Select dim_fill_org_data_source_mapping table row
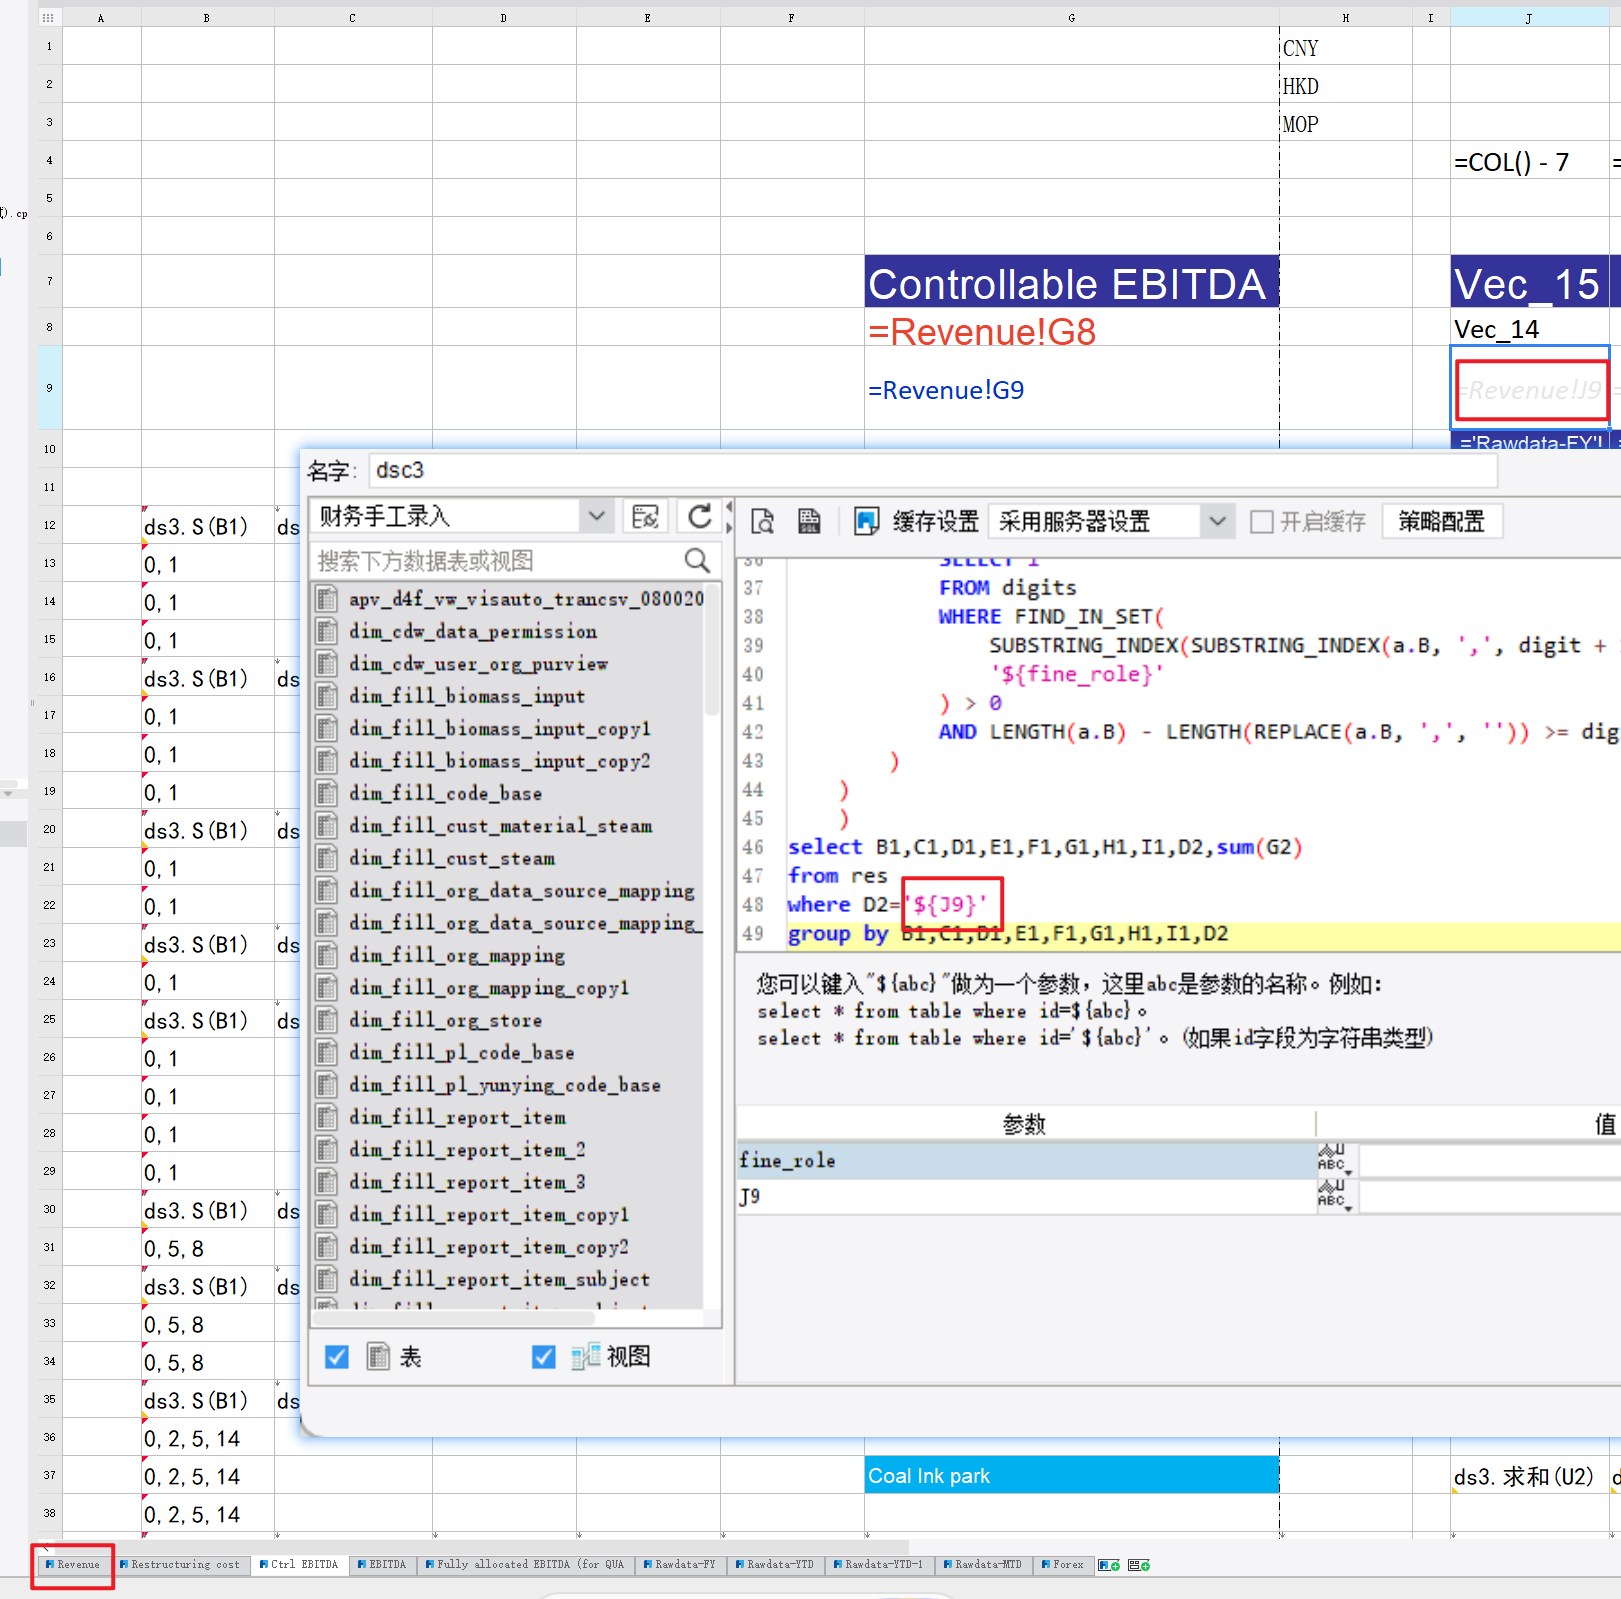Viewport: 1621px width, 1599px height. 508,890
